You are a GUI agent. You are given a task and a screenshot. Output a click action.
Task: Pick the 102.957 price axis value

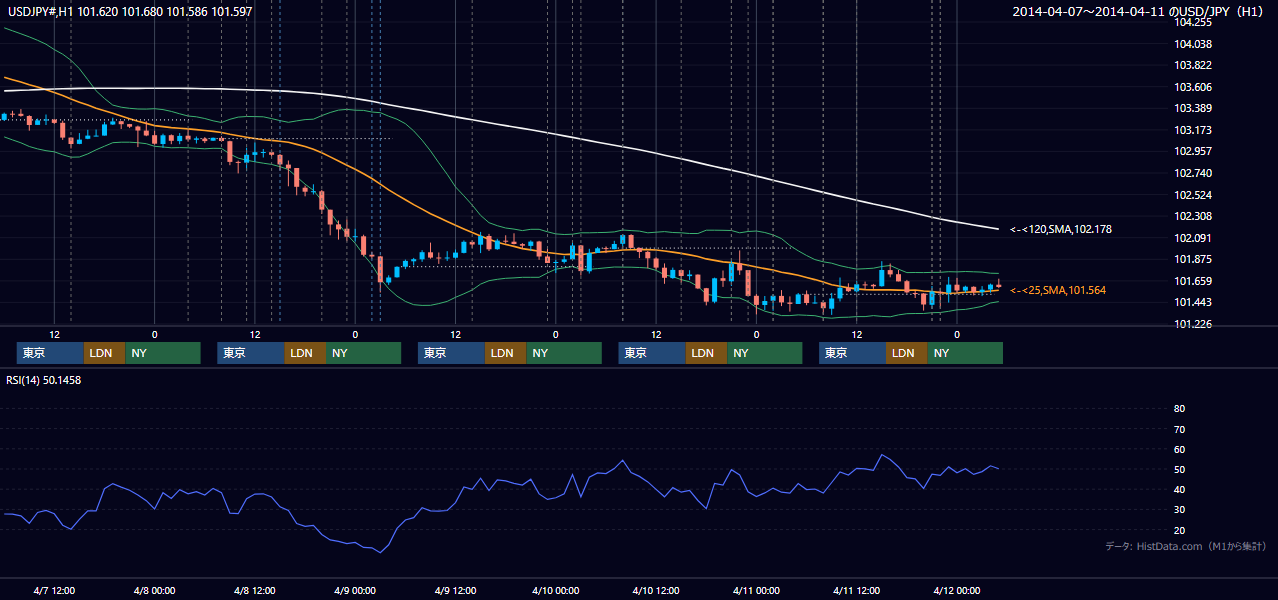point(1193,151)
